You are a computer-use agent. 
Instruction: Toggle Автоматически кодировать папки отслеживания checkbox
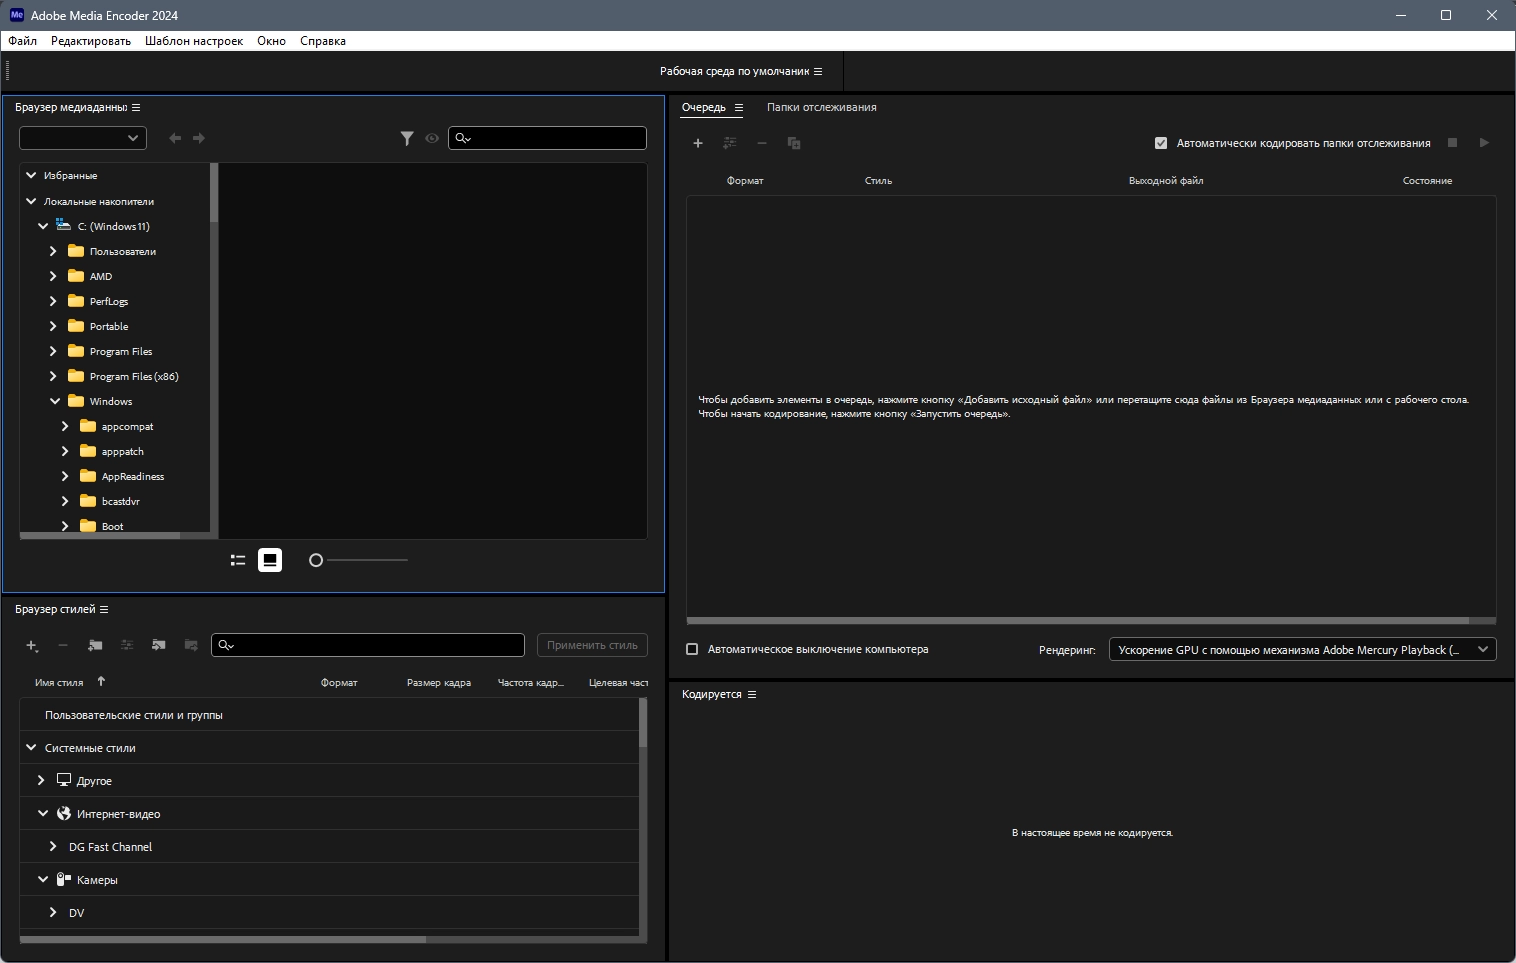[x=1161, y=143]
